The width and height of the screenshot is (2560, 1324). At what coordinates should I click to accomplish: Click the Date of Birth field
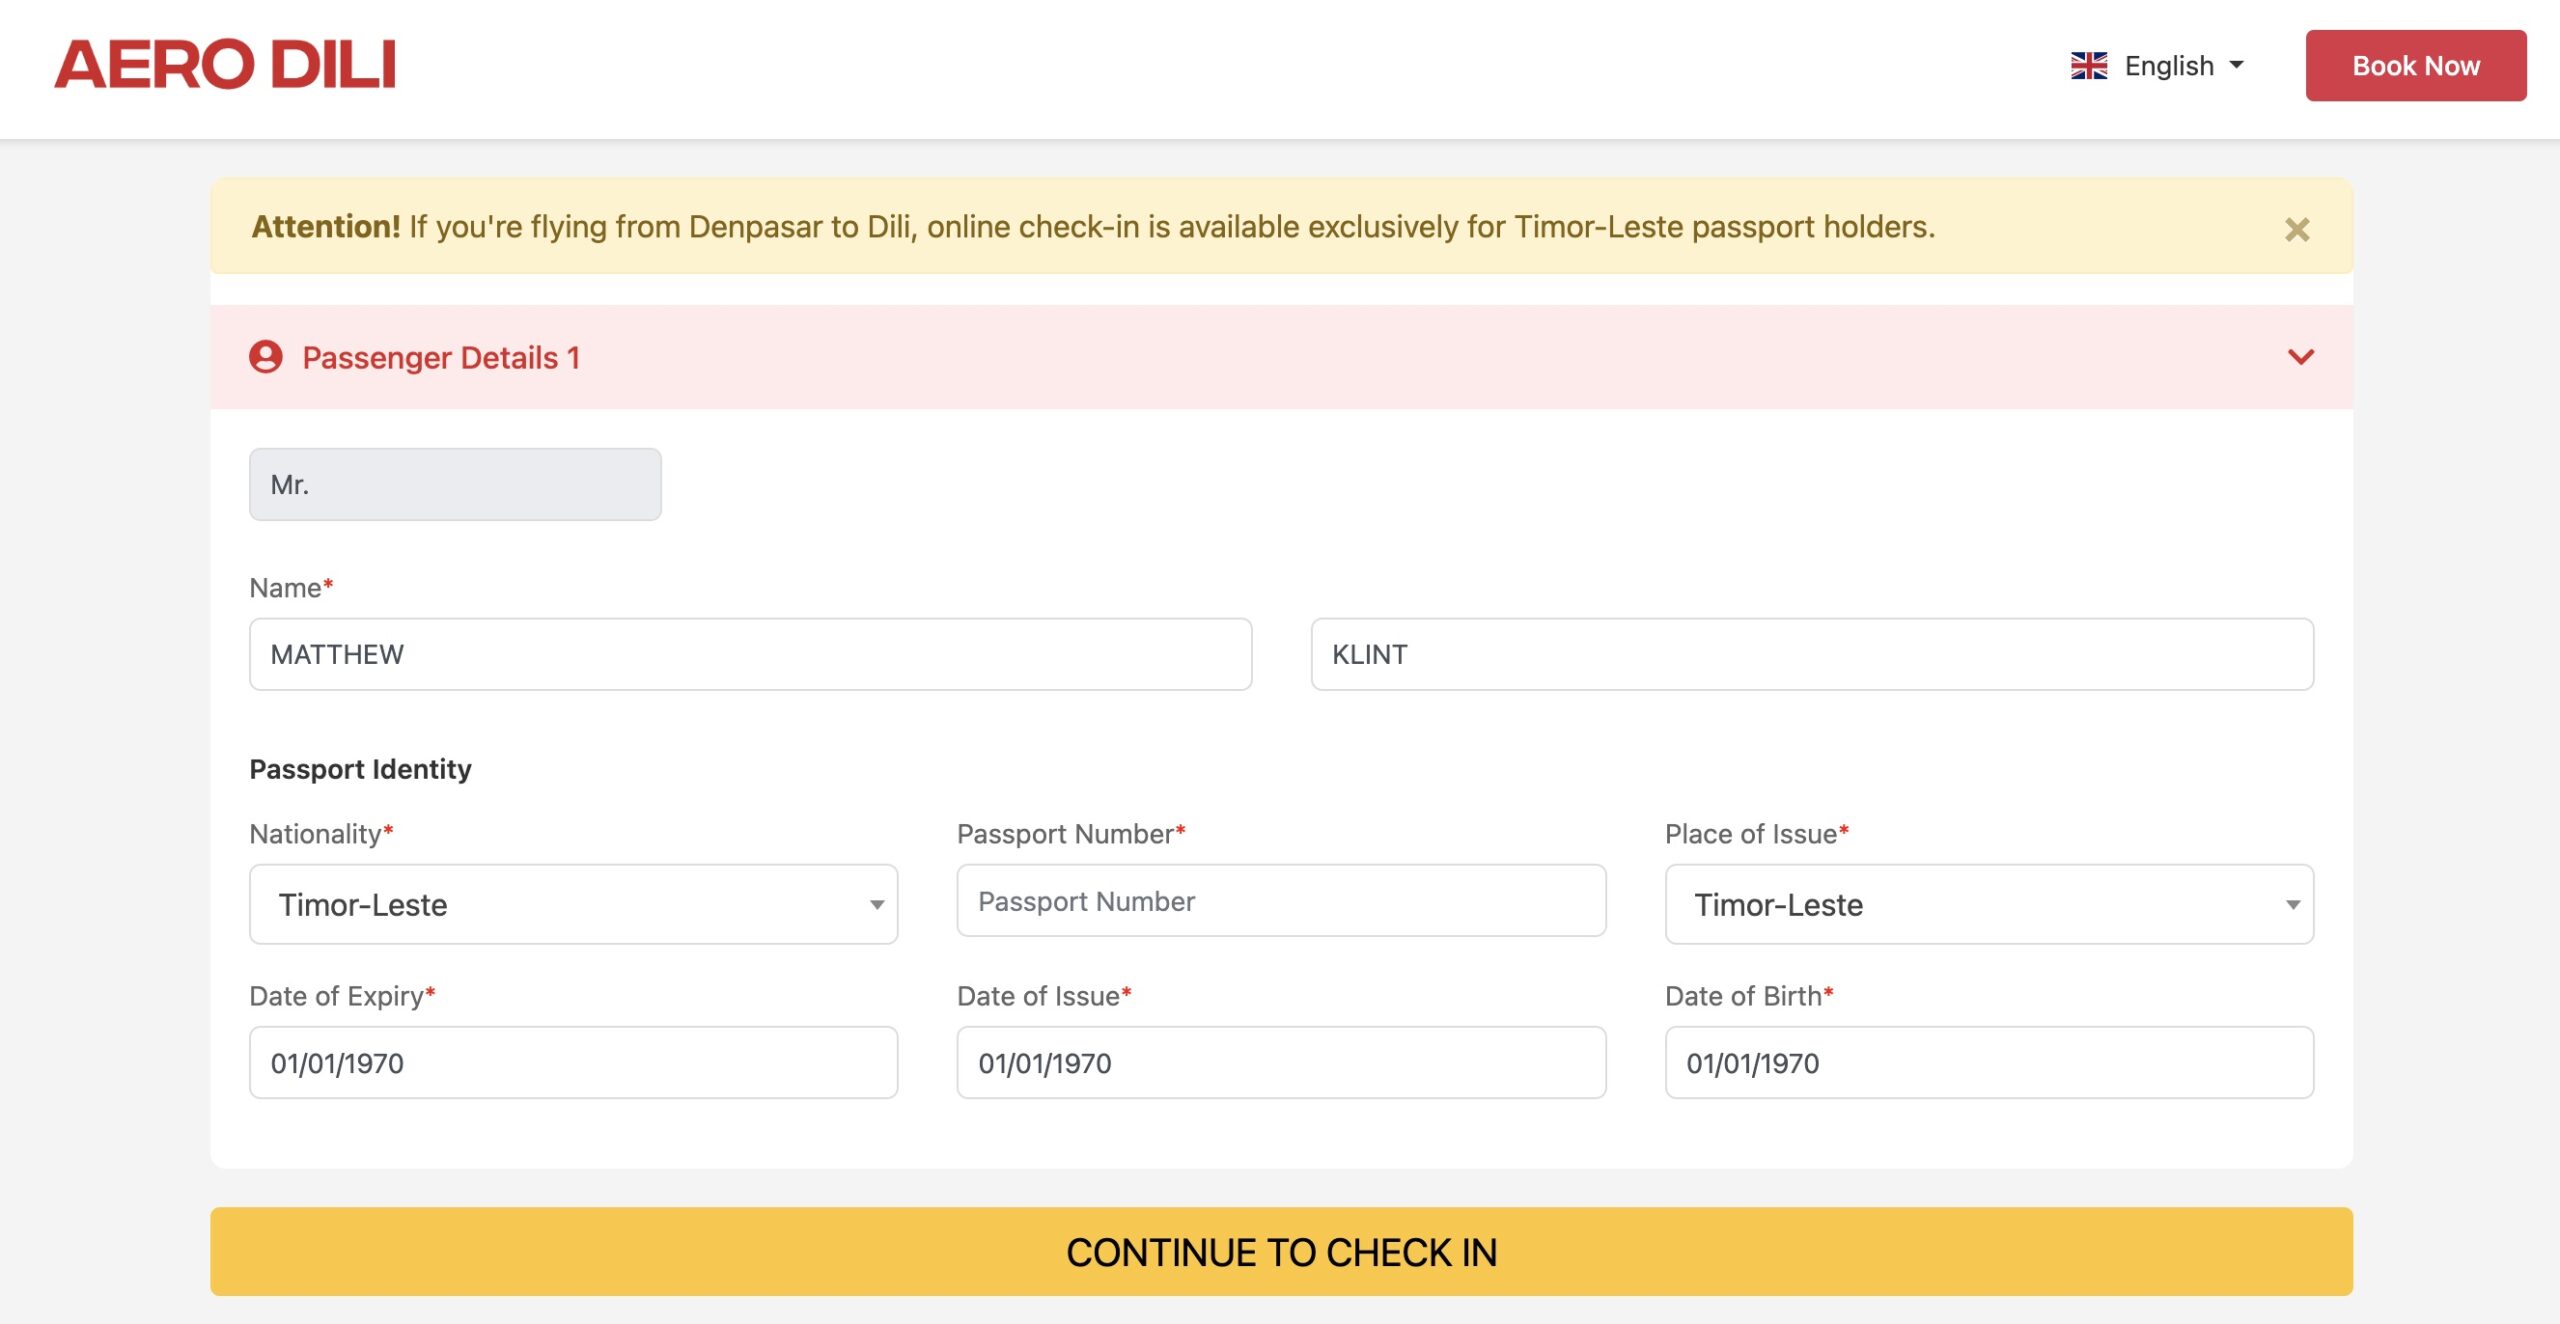[1988, 1062]
